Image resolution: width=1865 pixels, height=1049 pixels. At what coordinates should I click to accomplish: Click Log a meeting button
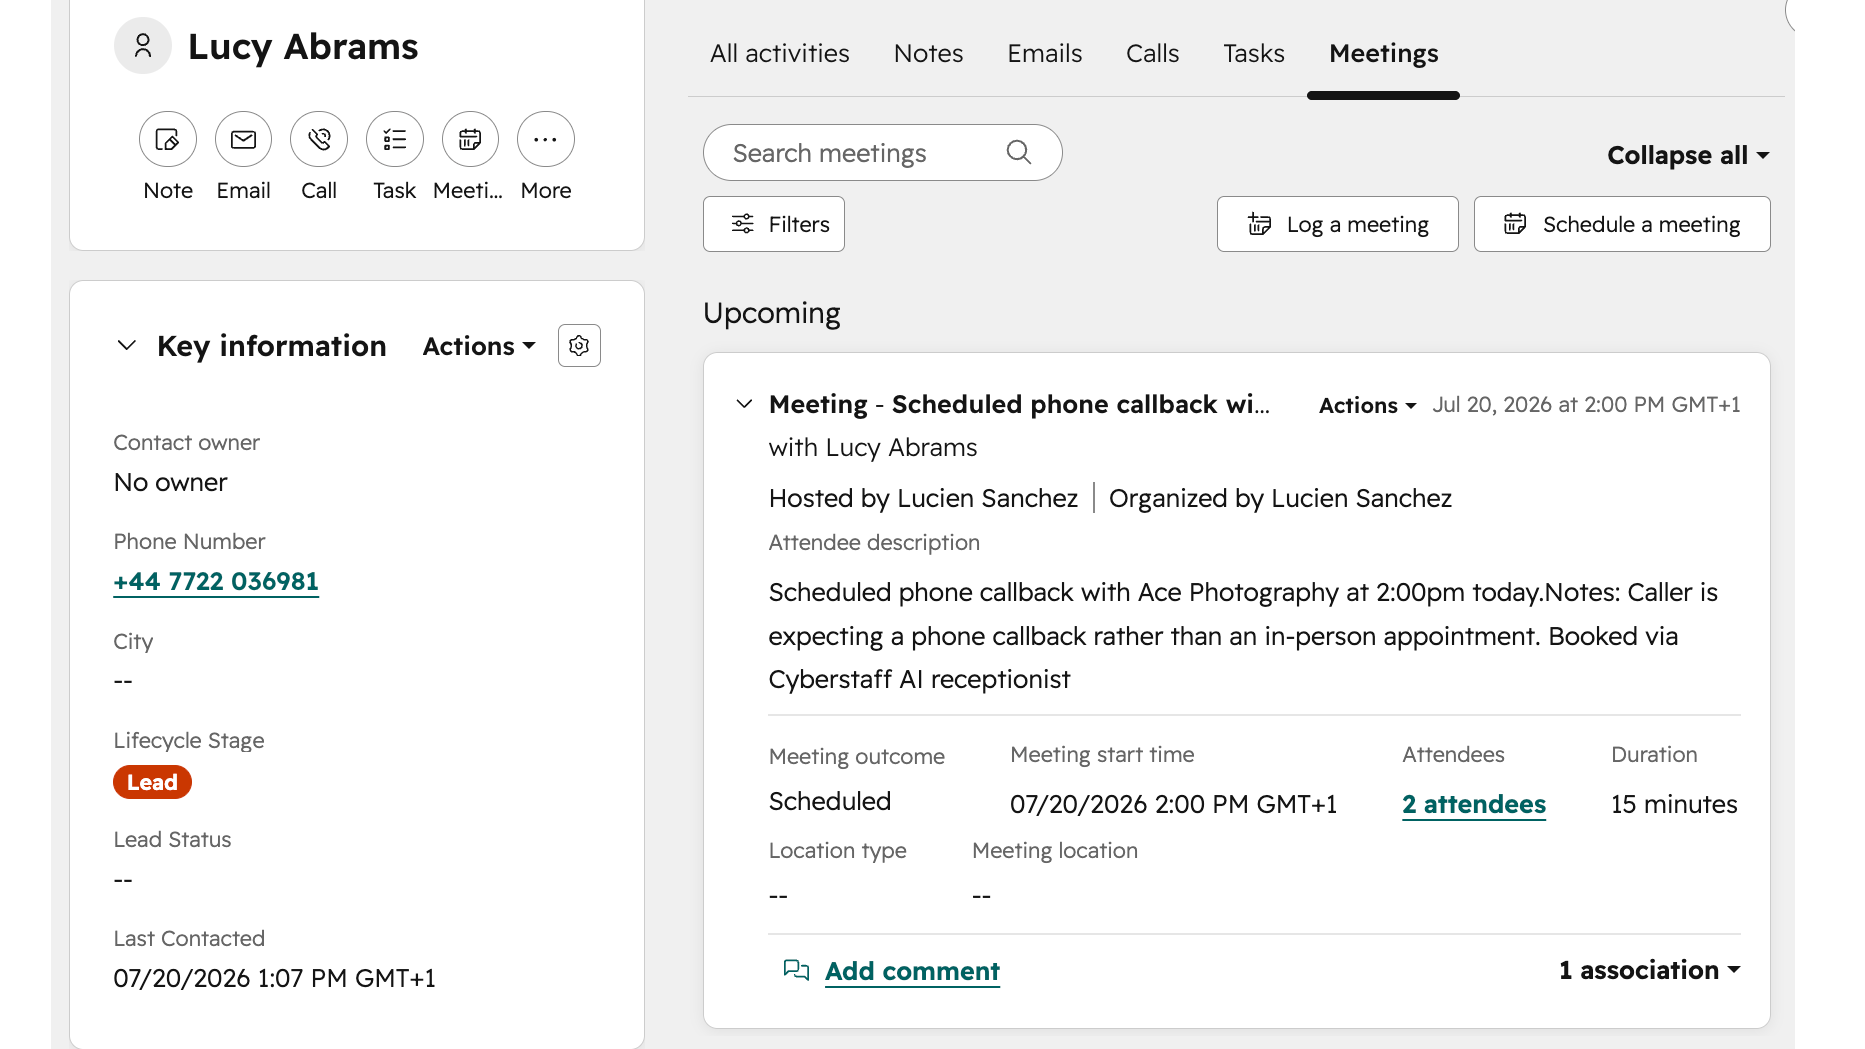click(1338, 224)
